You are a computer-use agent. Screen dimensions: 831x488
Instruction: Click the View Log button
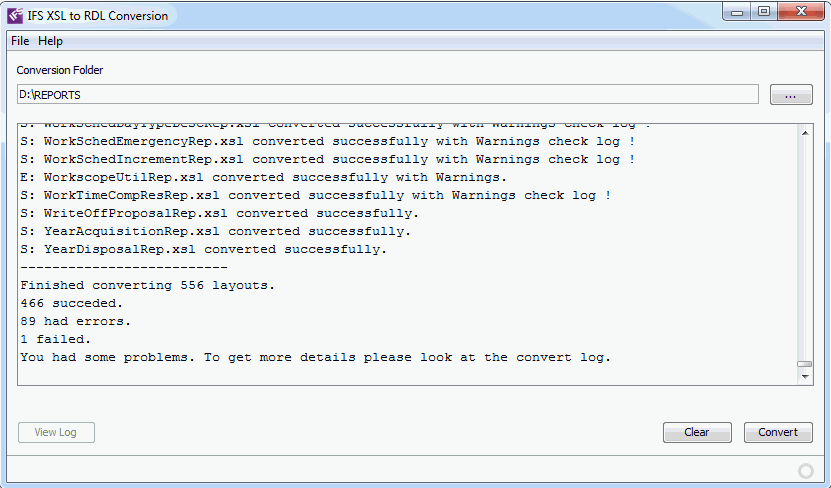[55, 432]
